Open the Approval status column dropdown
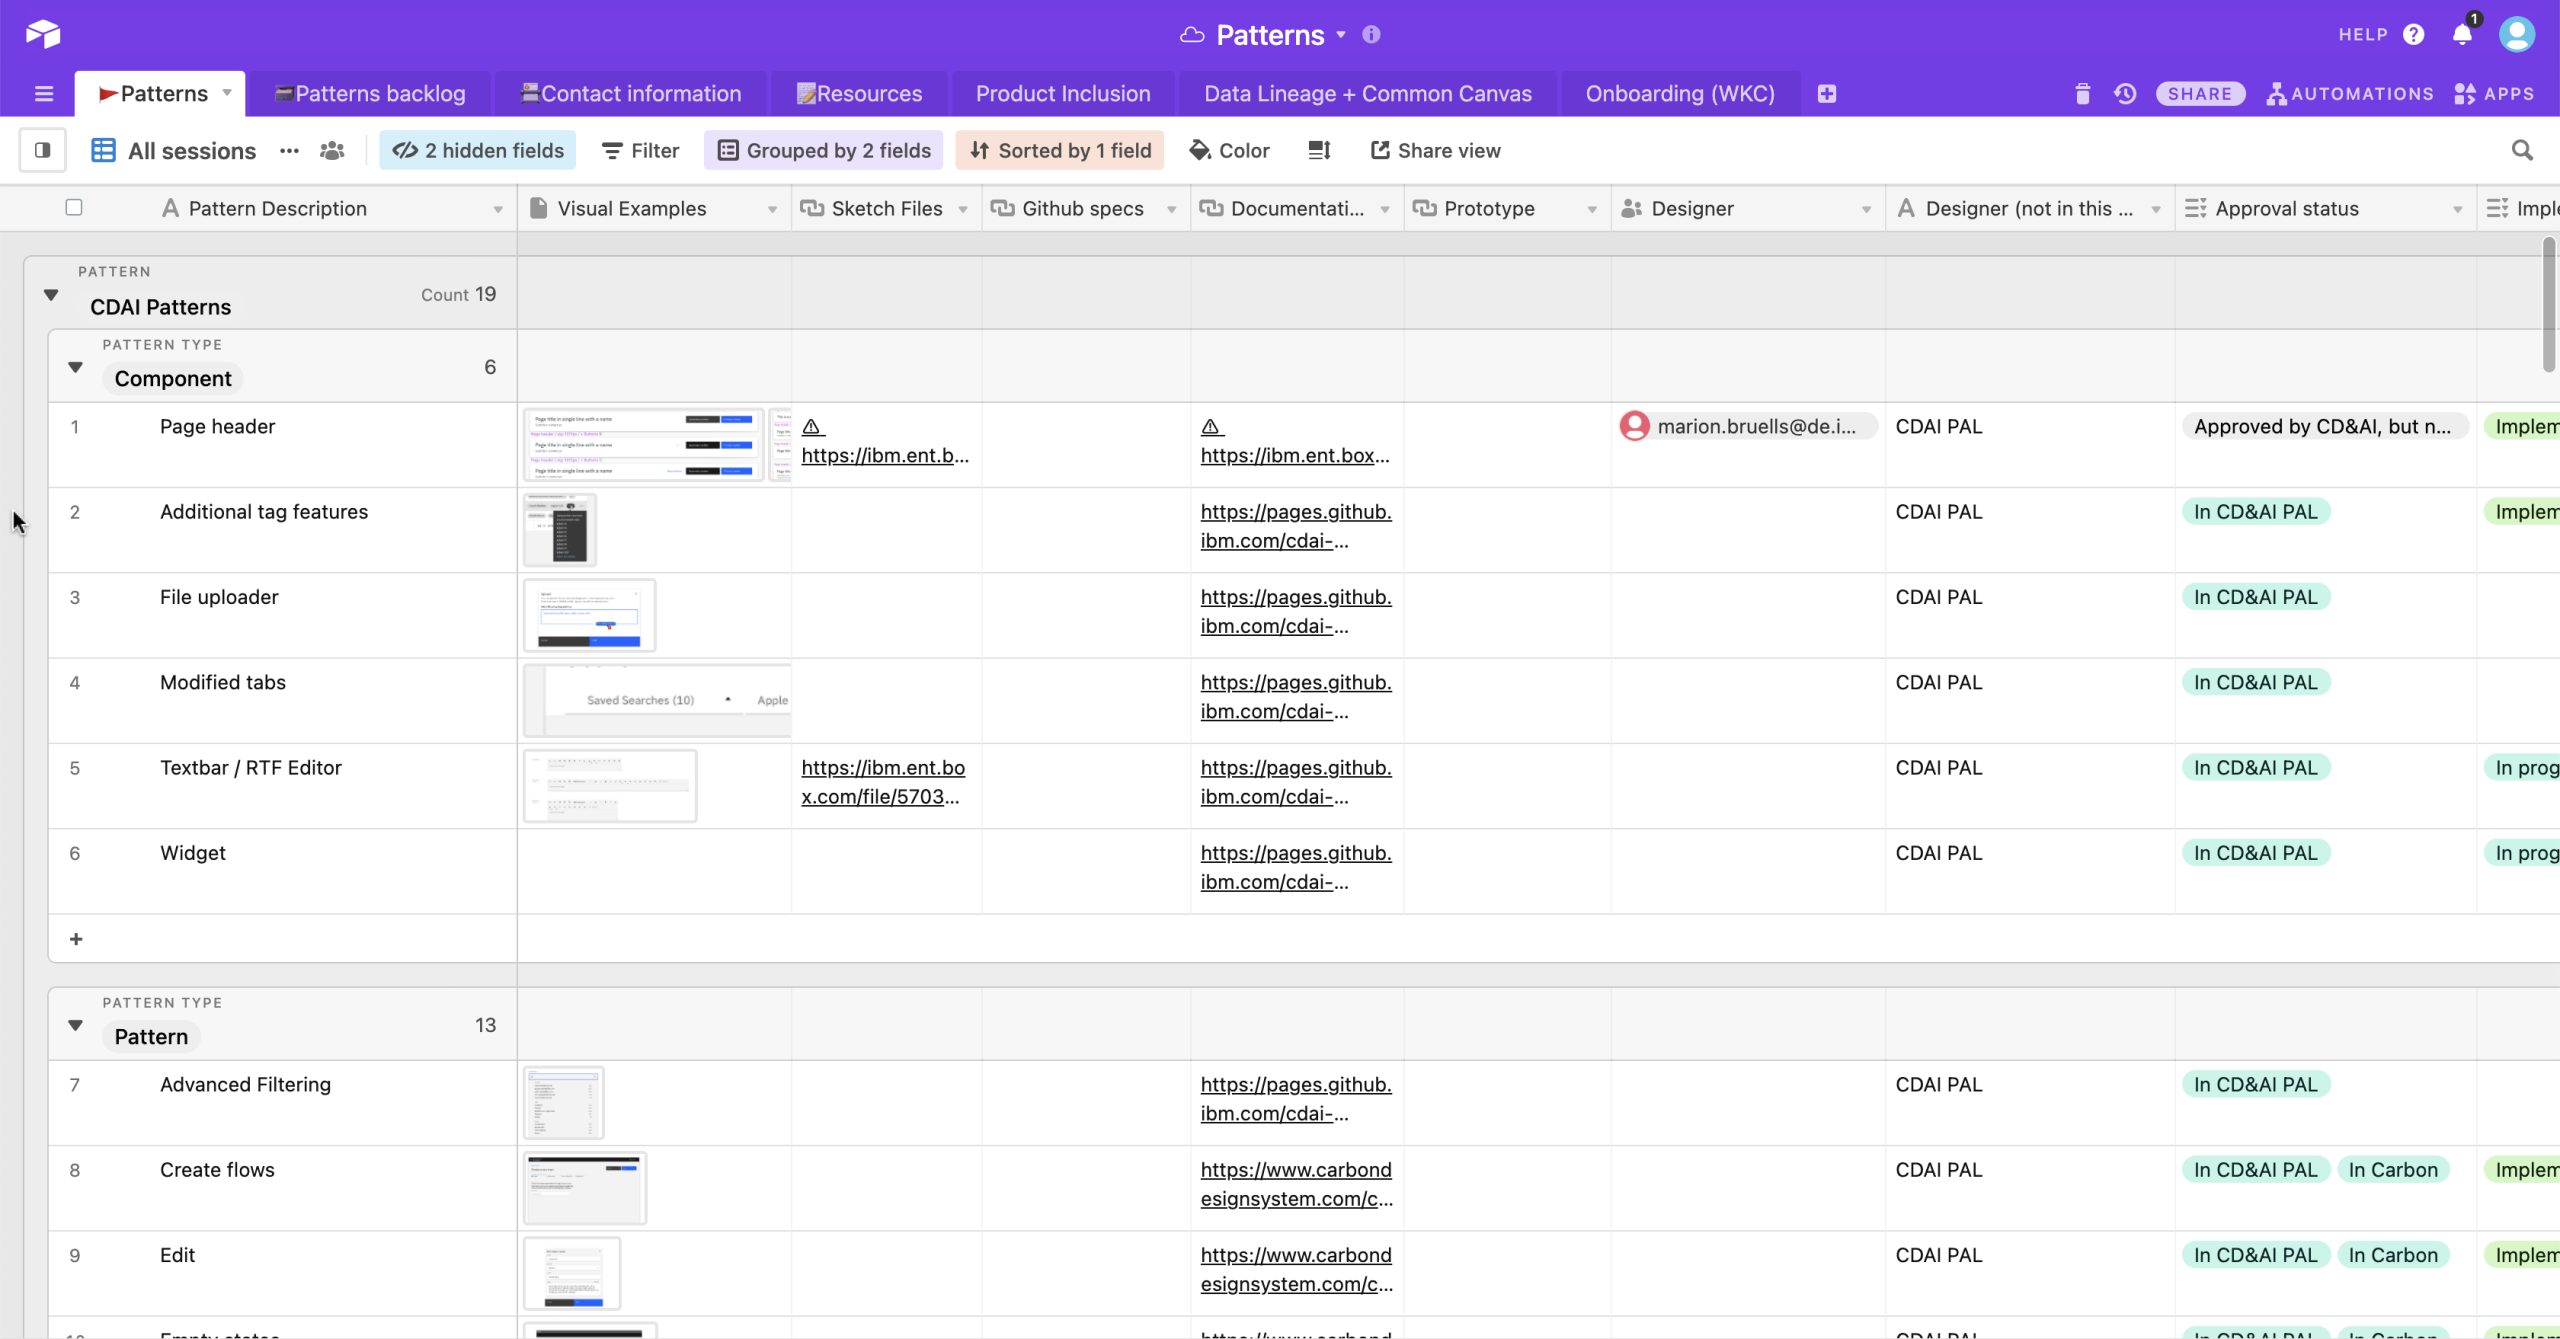 (x=2457, y=209)
